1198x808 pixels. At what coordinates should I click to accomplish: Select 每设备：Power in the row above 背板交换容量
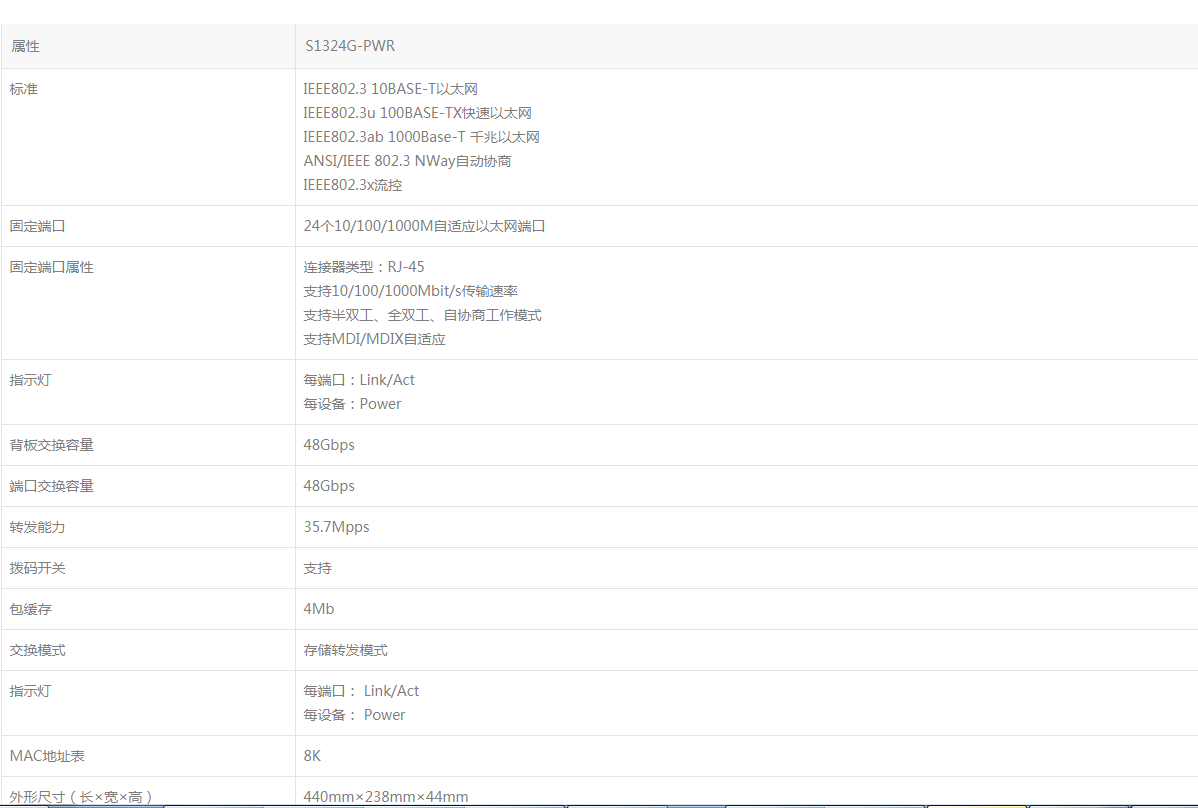pyautogui.click(x=352, y=404)
